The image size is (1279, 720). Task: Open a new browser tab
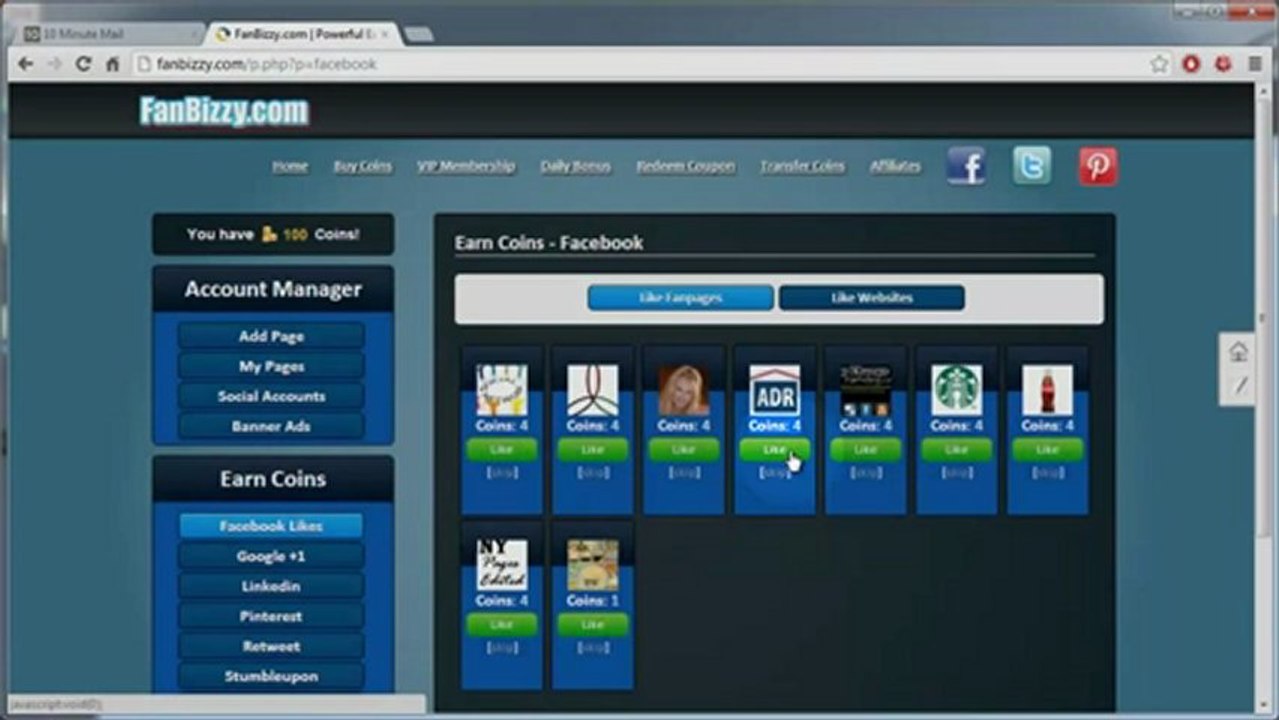click(x=418, y=35)
